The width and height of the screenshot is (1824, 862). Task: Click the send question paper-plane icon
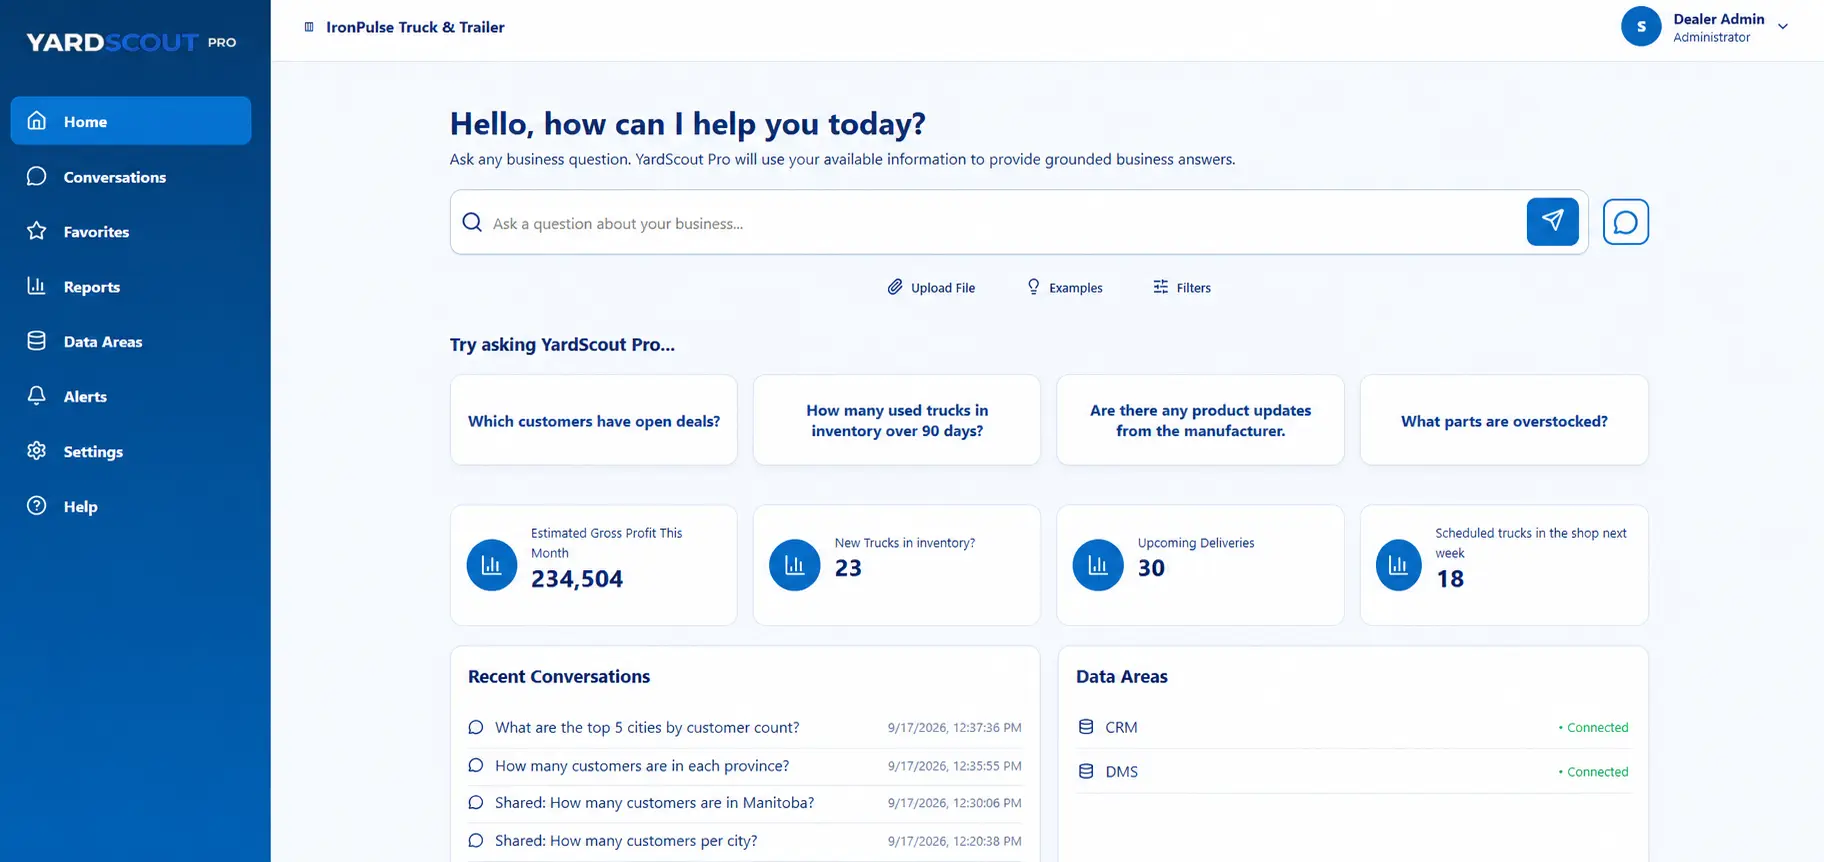[1552, 221]
